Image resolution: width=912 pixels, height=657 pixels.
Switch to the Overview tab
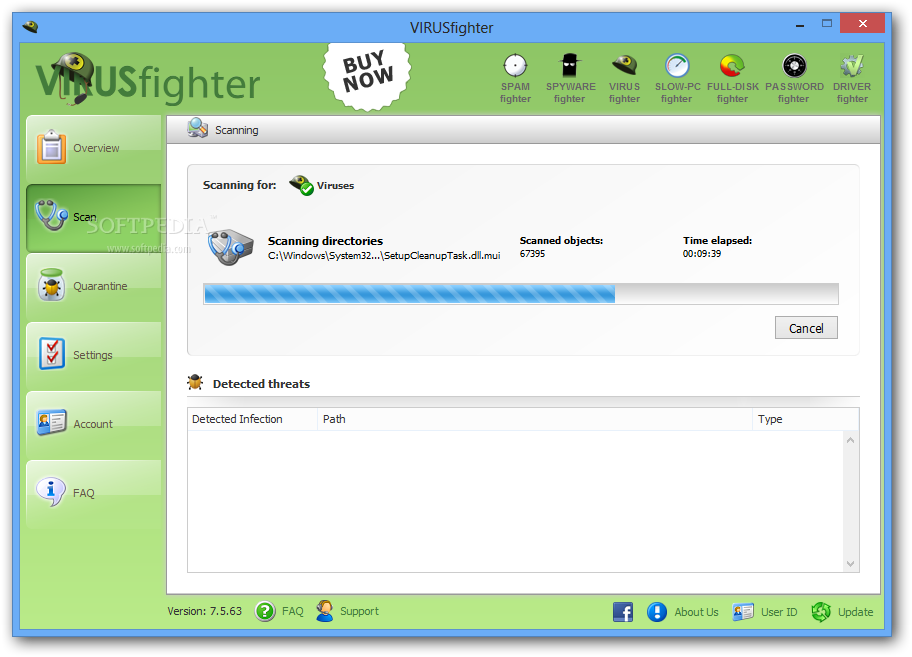tap(94, 148)
